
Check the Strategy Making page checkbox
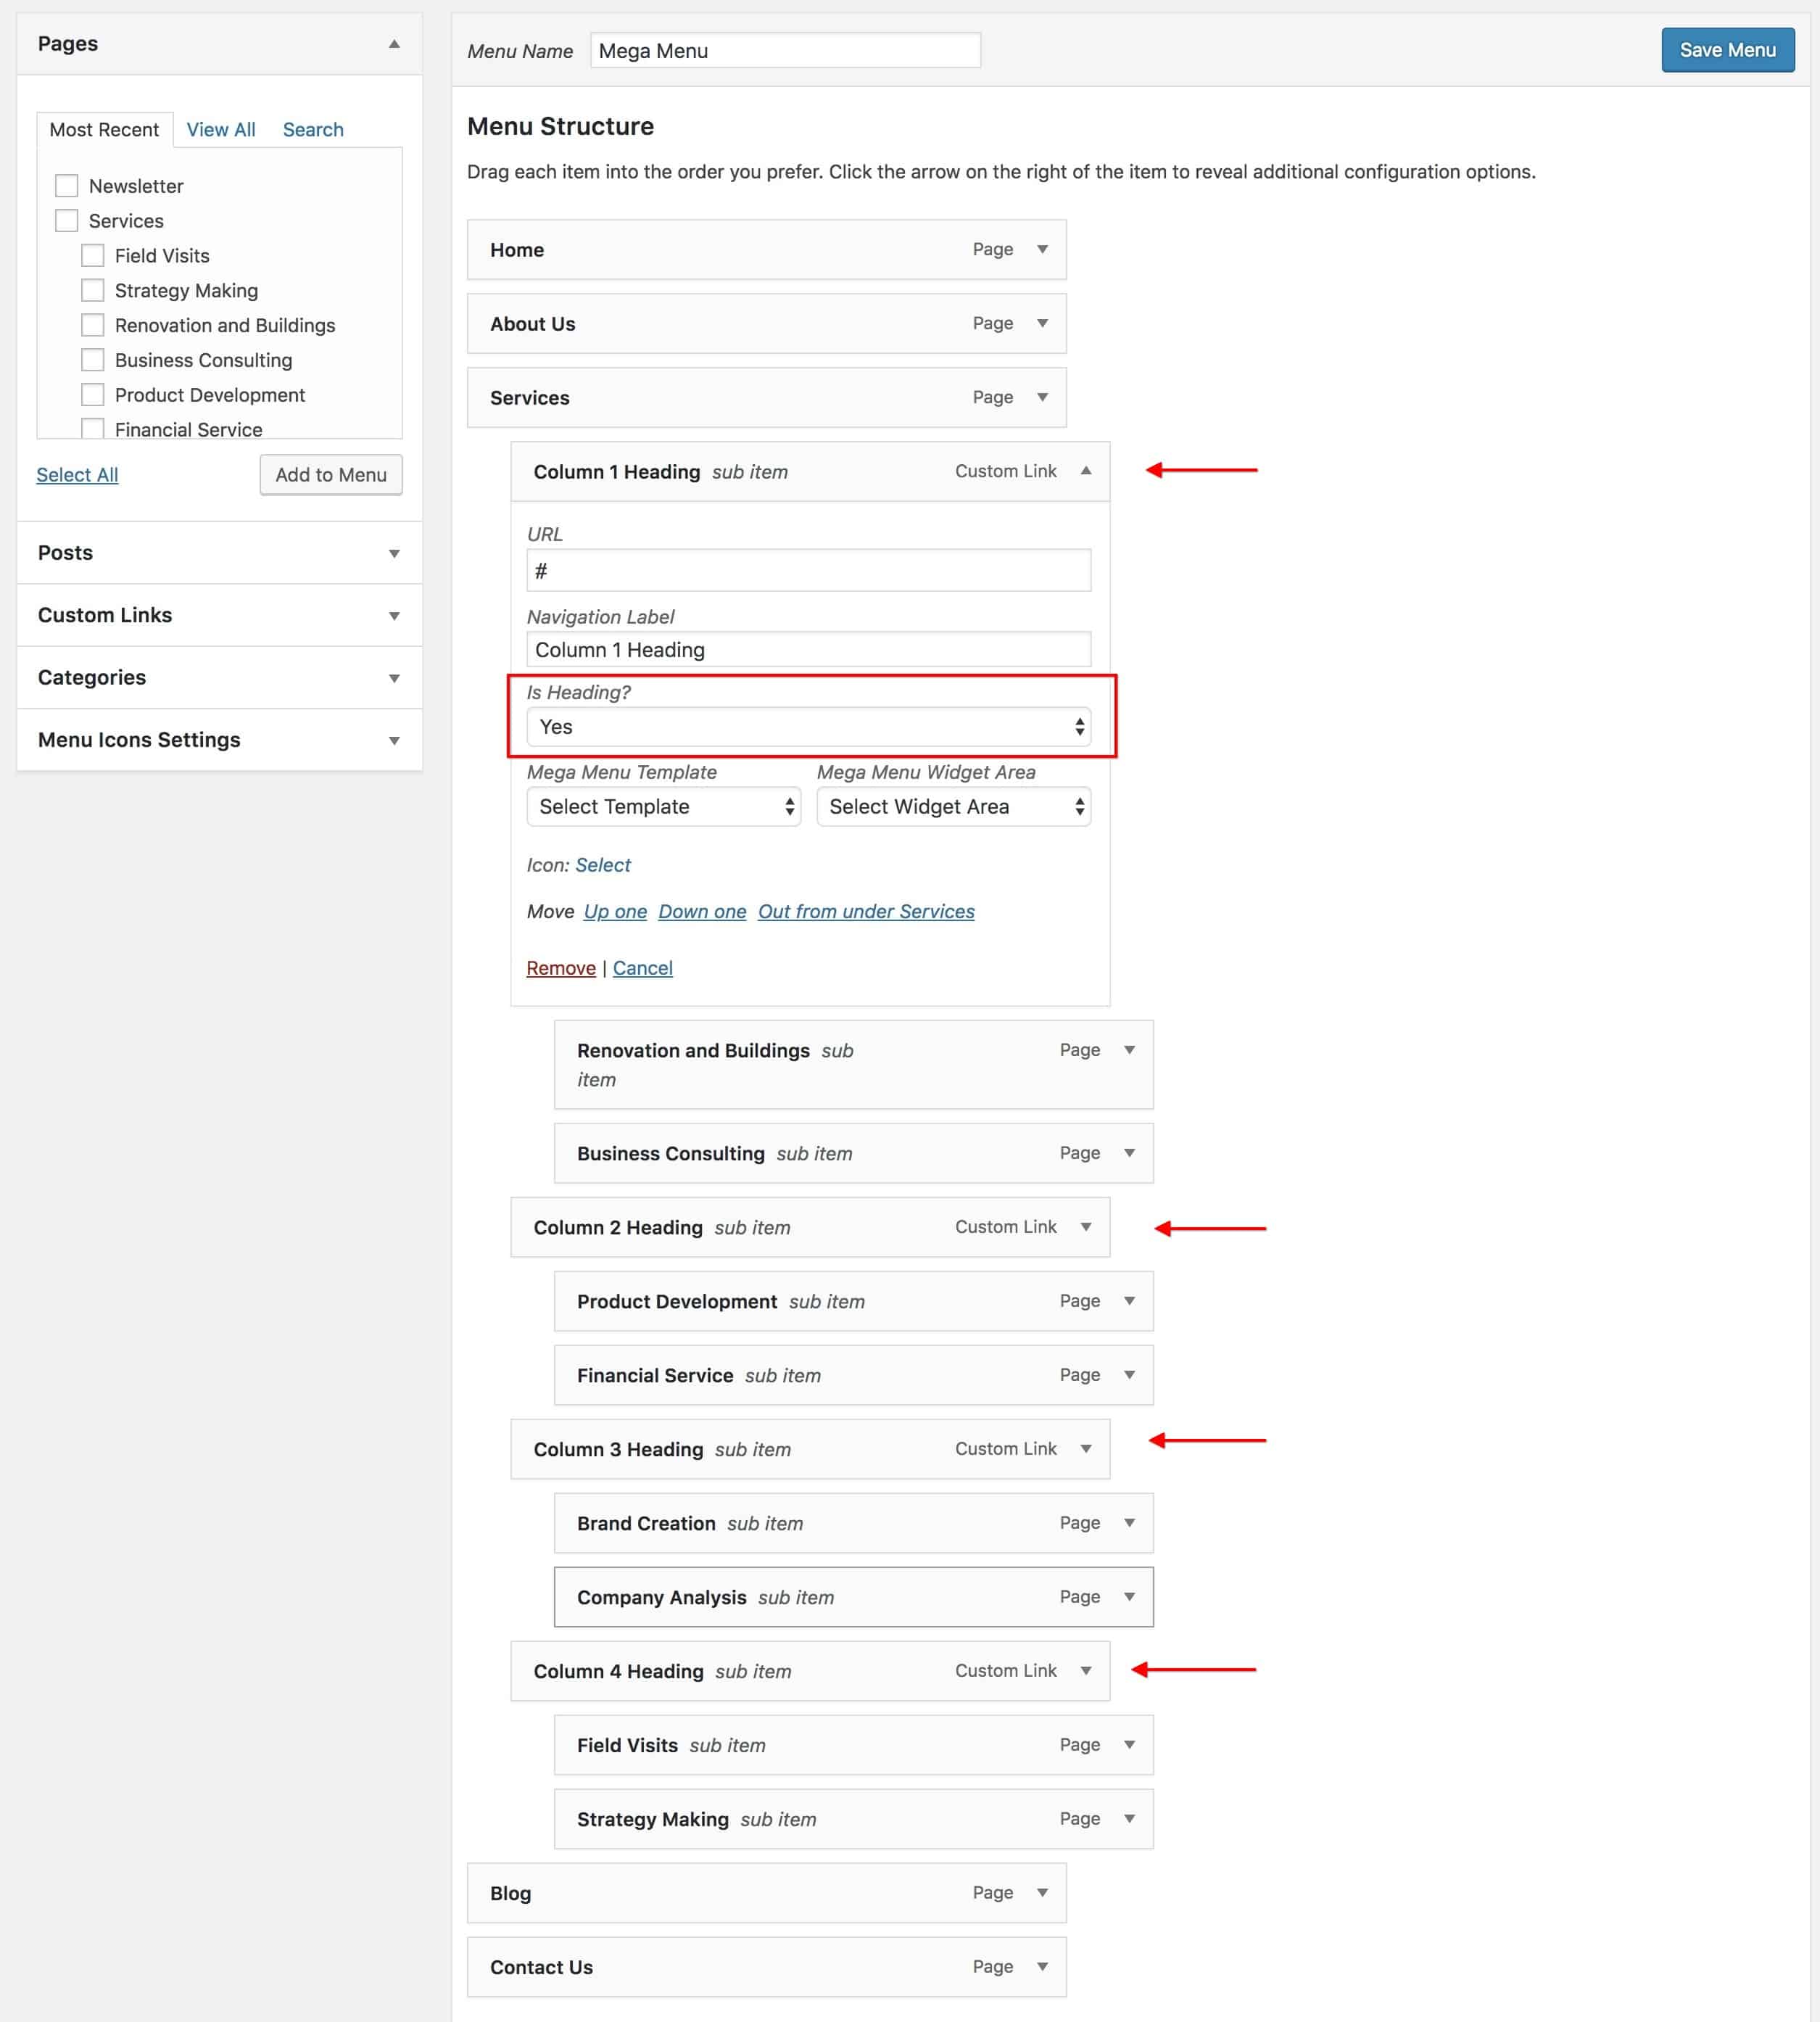[x=93, y=291]
